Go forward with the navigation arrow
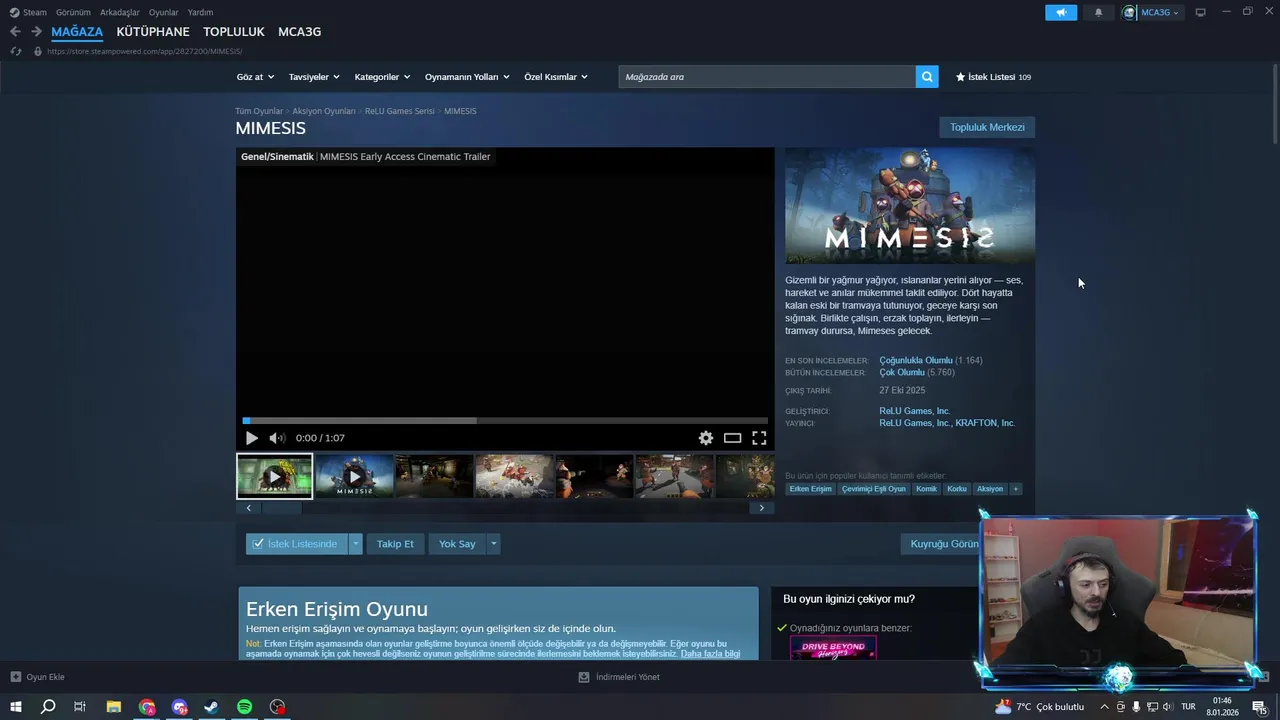 (x=36, y=31)
